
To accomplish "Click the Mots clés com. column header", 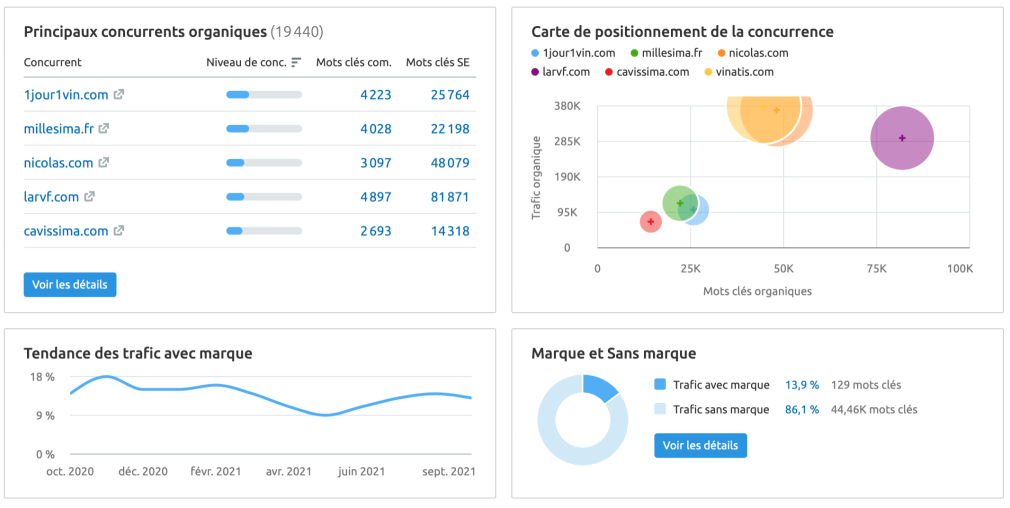I will tap(354, 62).
